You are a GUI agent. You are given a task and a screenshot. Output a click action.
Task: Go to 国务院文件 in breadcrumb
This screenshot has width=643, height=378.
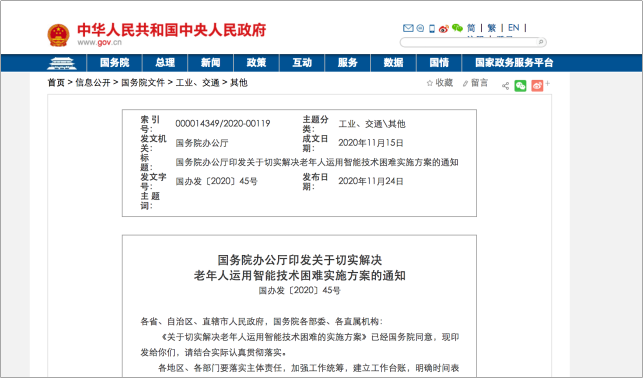(x=143, y=83)
